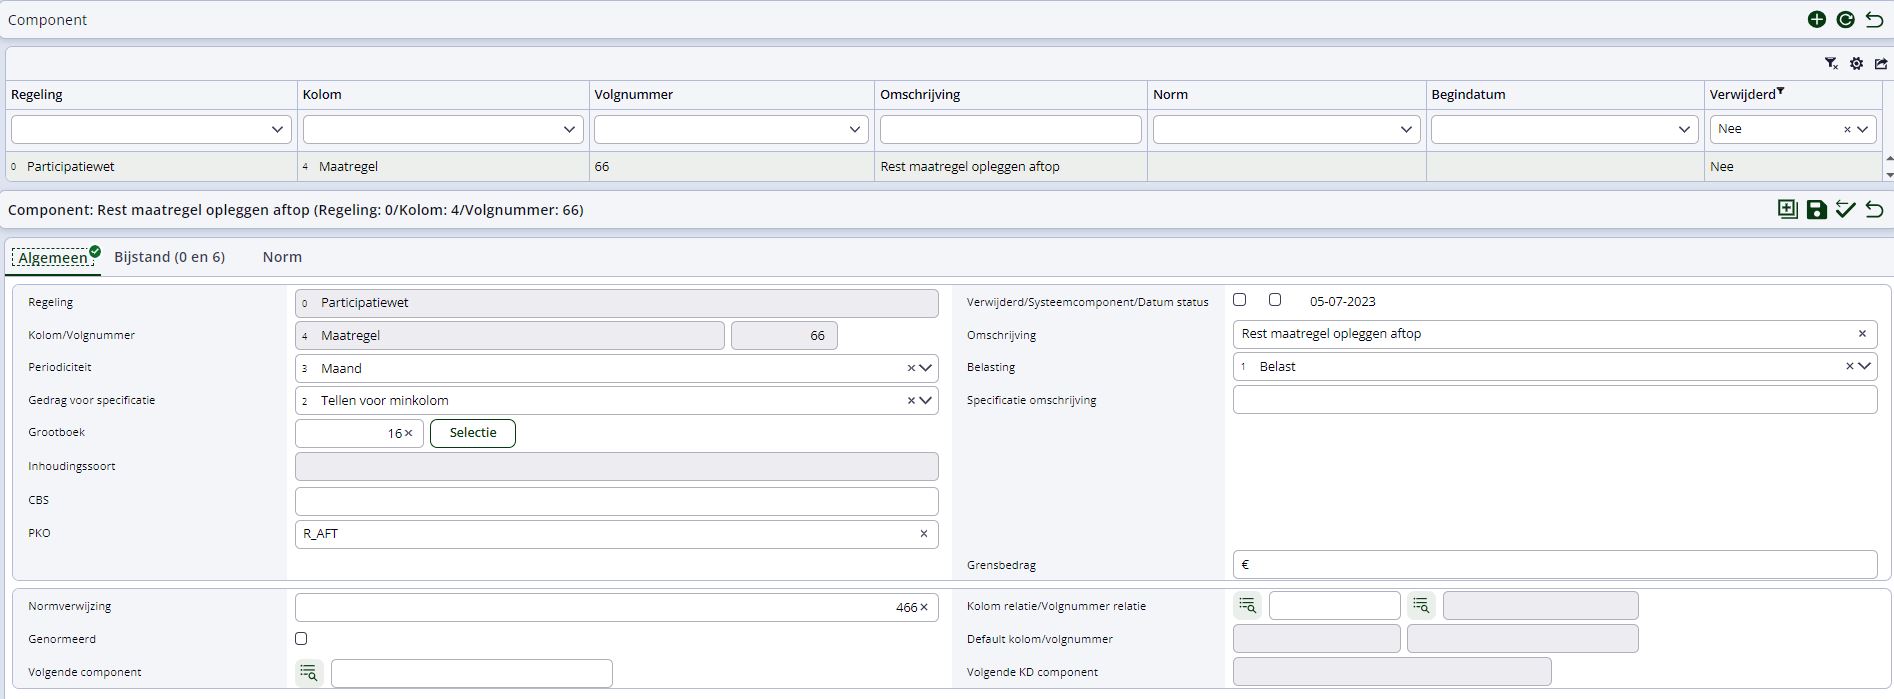Toggle the Systeemcomponent checkbox
This screenshot has width=1894, height=699.
click(x=1275, y=299)
